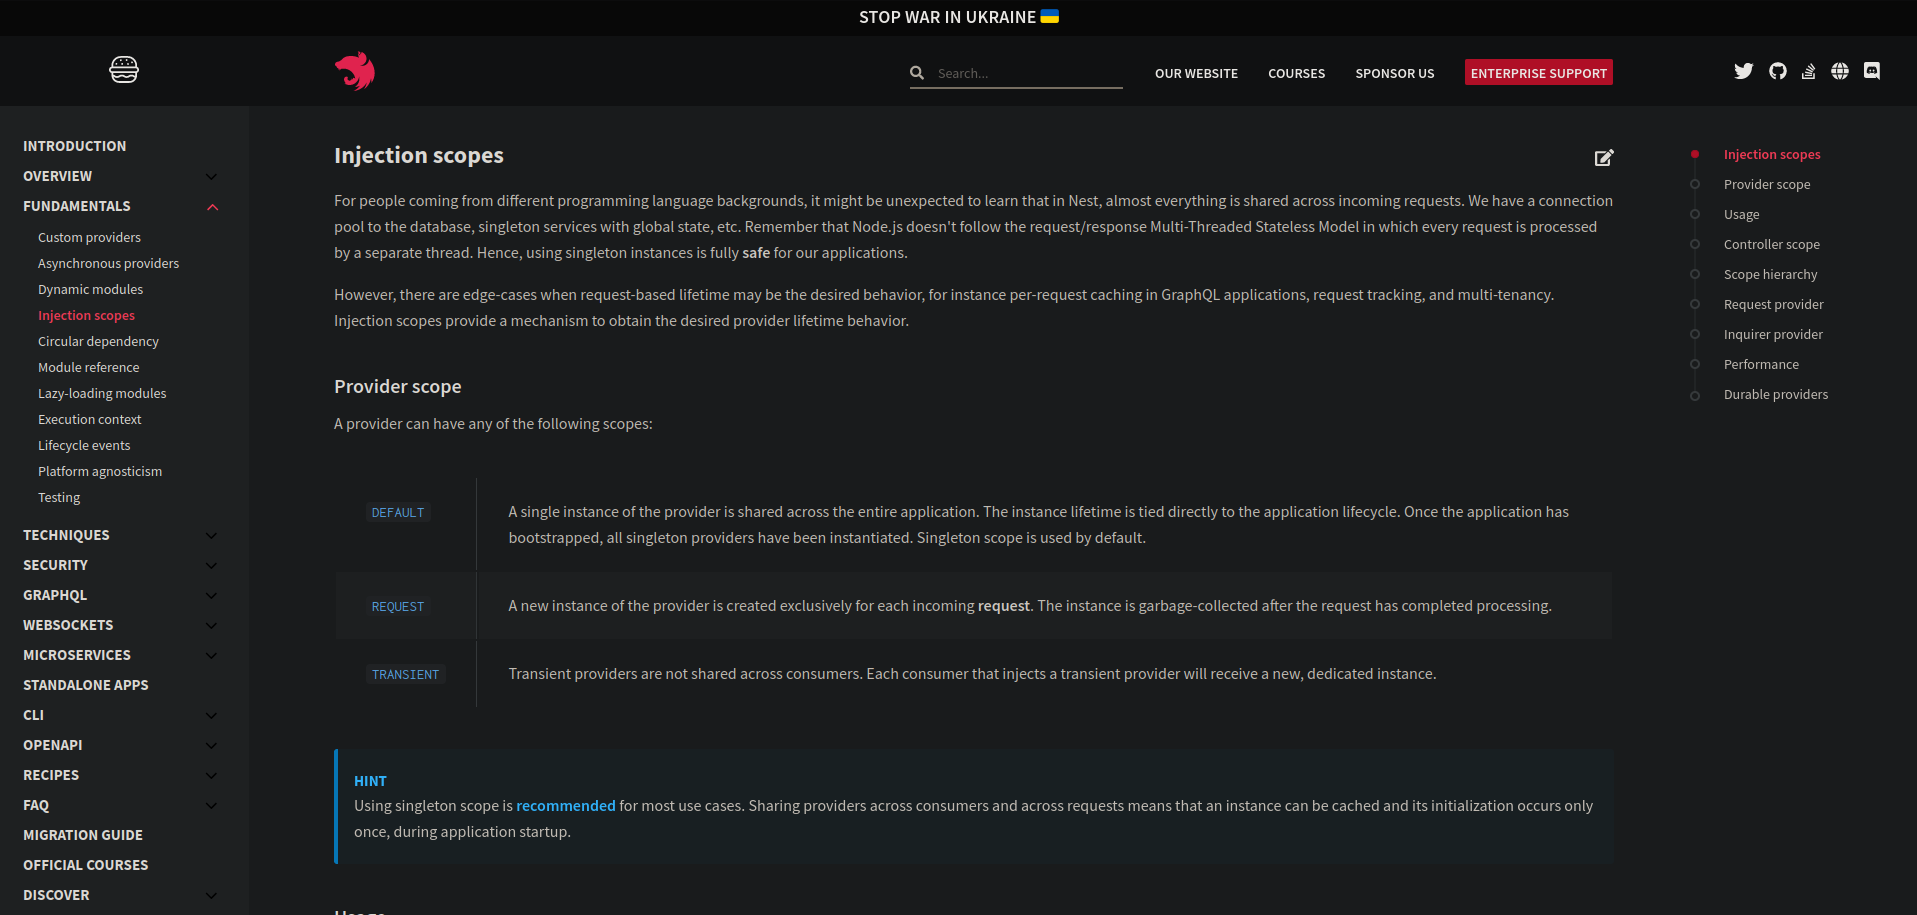Jump to Usage in table of contents
1917x915 pixels.
(x=1741, y=214)
